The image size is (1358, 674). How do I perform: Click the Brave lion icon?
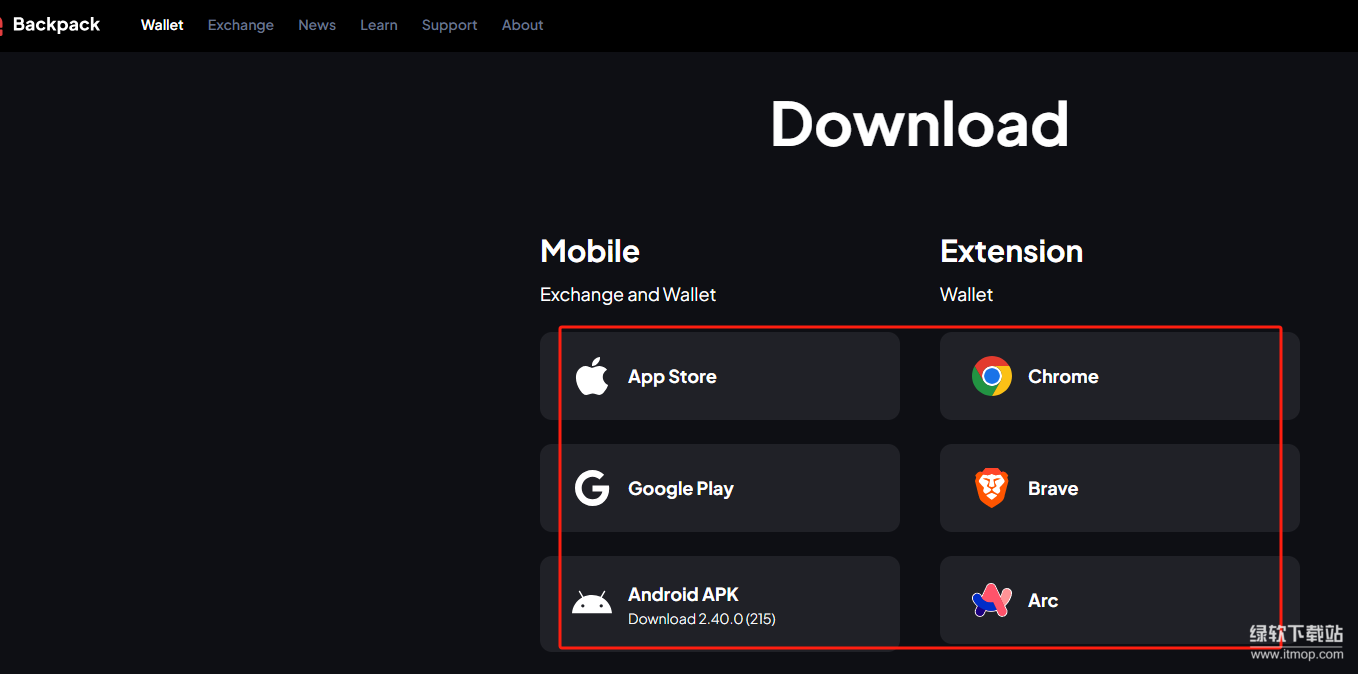[x=991, y=489]
